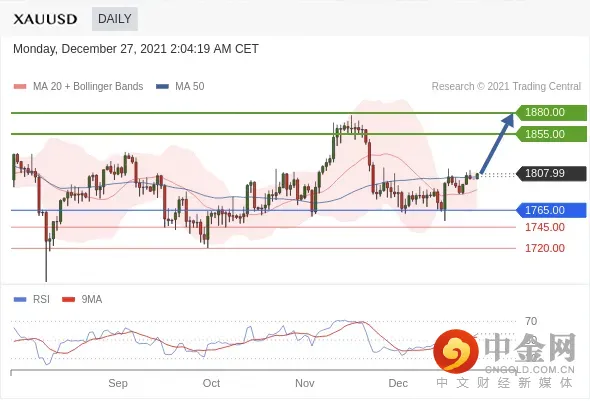The height and width of the screenshot is (401, 590).
Task: Click the 1720.00 support level label
Action: [x=545, y=248]
